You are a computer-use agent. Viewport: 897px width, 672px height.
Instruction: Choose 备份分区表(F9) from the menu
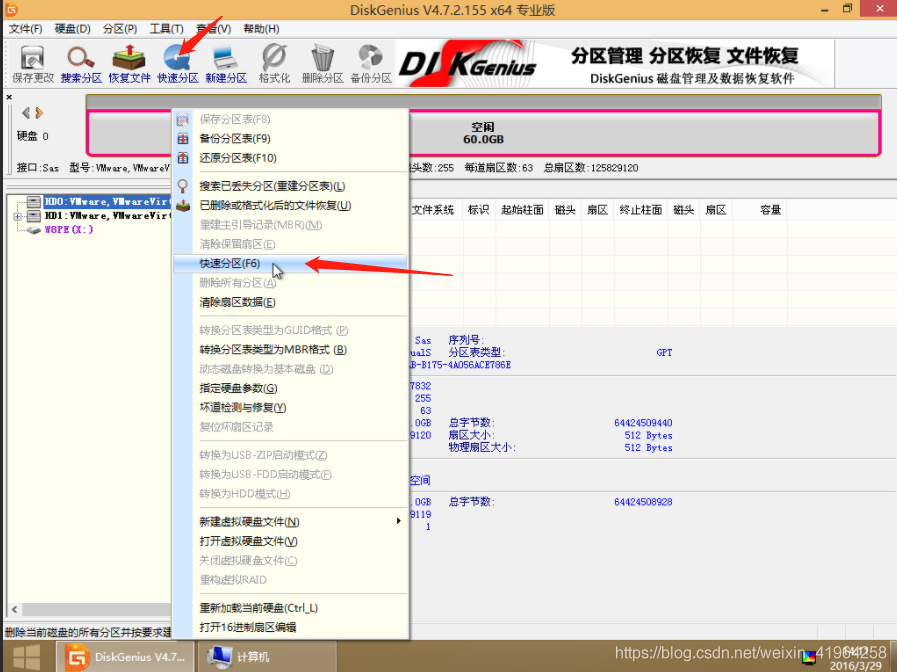coord(235,138)
